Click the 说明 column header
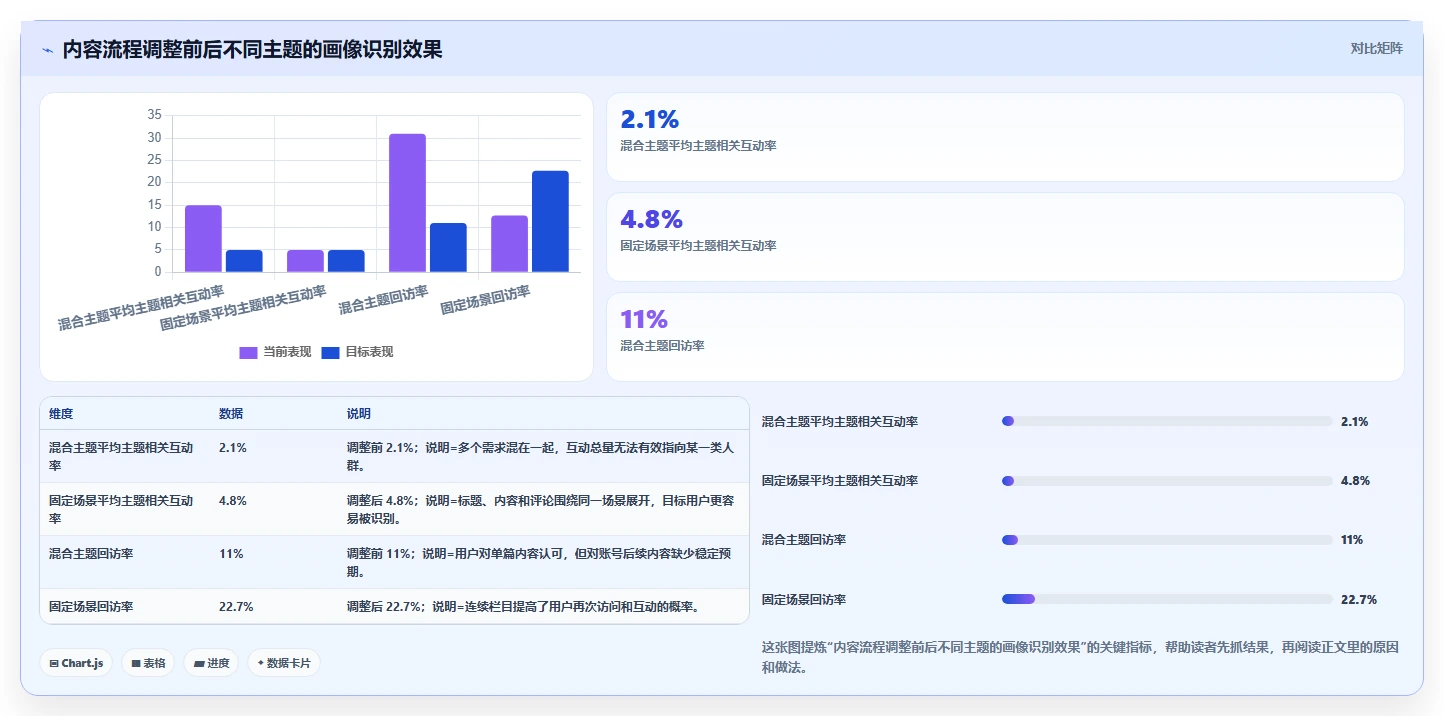Screen dimensions: 1444x716 [359, 414]
